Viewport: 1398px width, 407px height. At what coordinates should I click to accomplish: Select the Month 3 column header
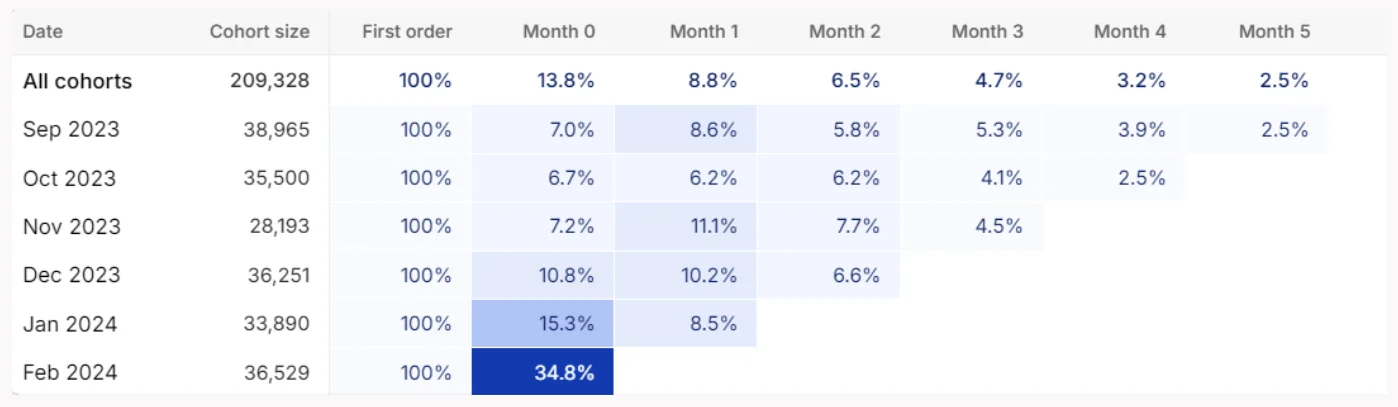[x=987, y=31]
